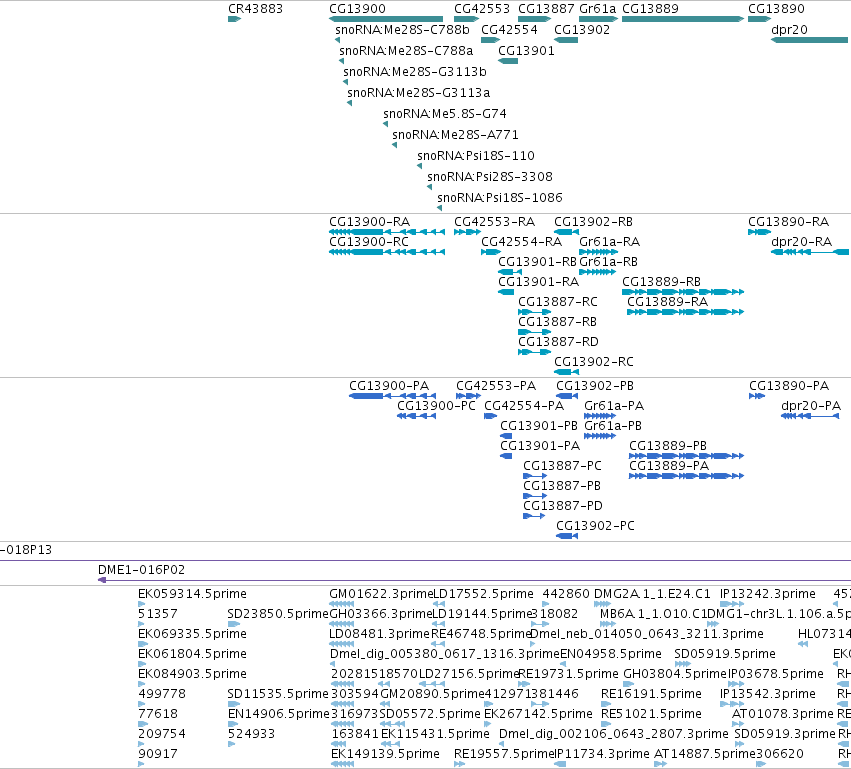This screenshot has width=851, height=769.
Task: Select transcript CG42554-RA
Action: tap(491, 252)
